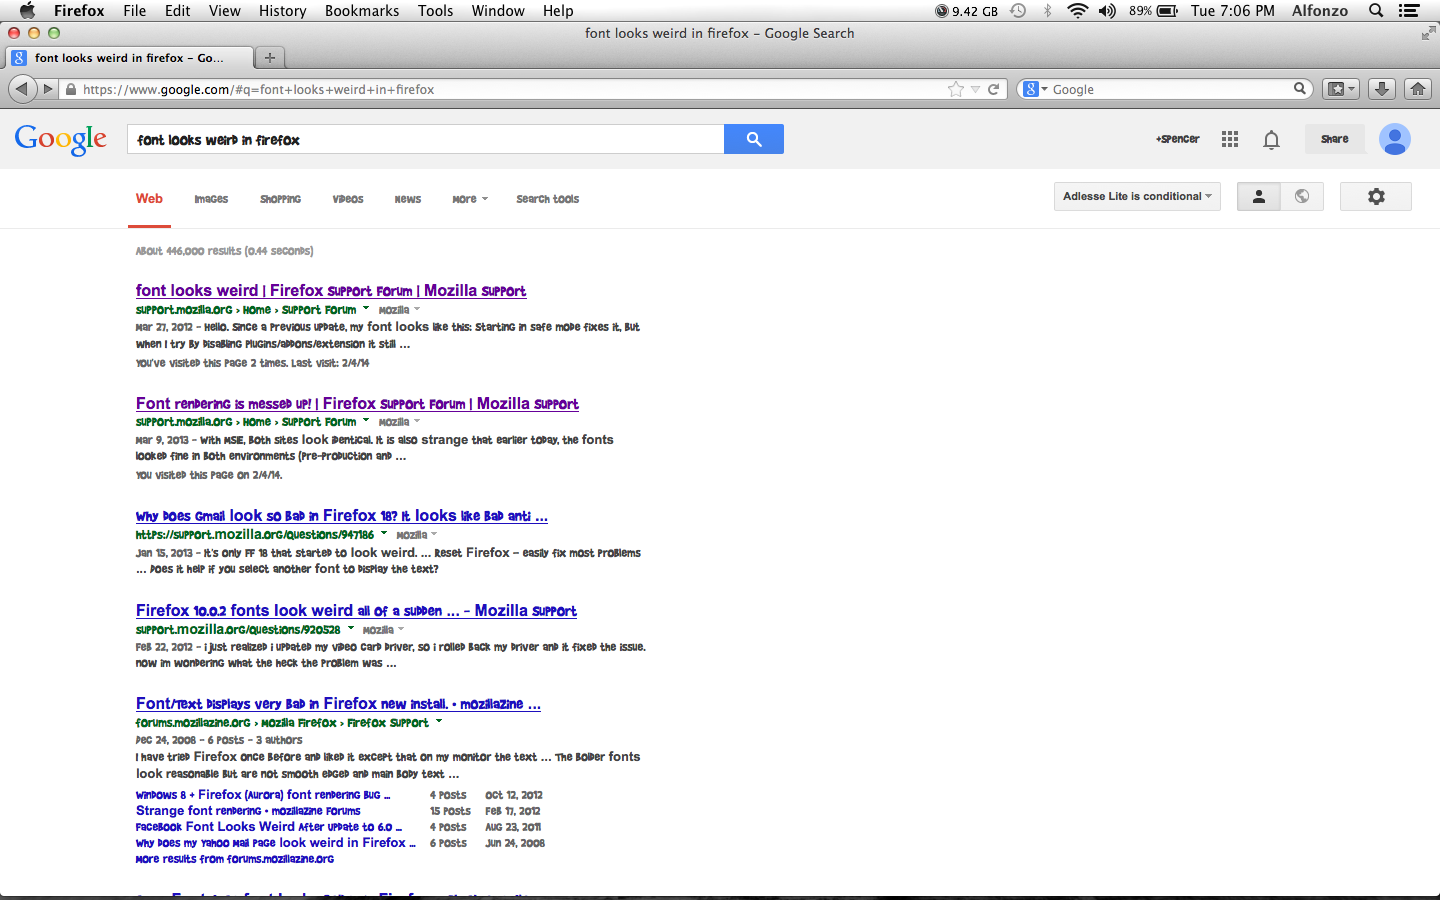This screenshot has width=1440, height=900.
Task: Enter full screen with the arrows icon
Action: coord(1427,33)
